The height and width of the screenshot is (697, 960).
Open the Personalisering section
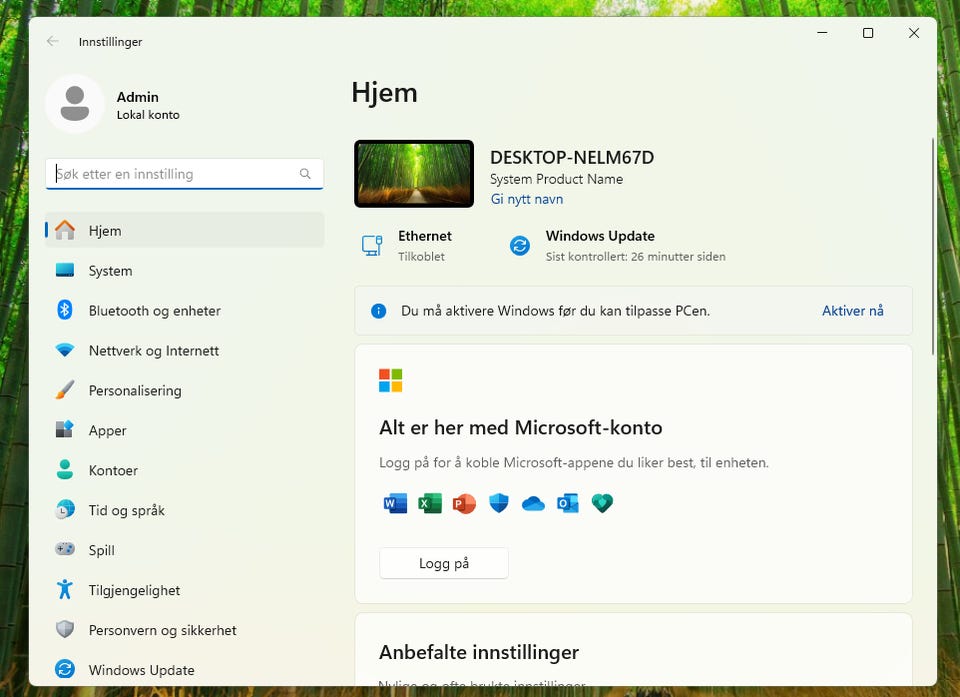pos(184,390)
